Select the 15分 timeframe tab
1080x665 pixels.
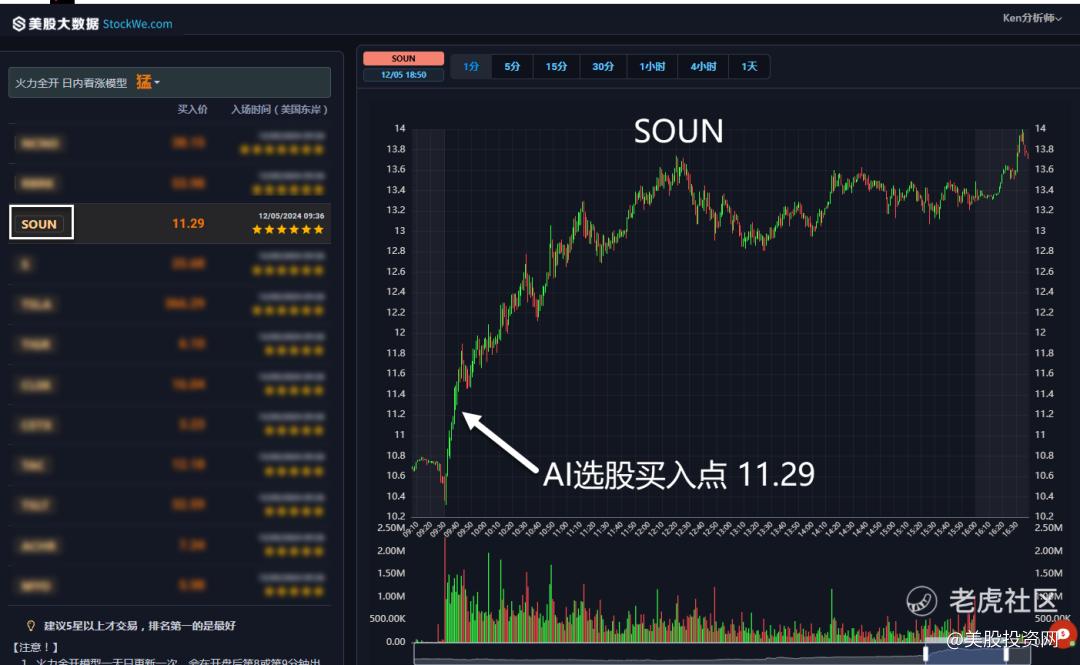coord(556,67)
